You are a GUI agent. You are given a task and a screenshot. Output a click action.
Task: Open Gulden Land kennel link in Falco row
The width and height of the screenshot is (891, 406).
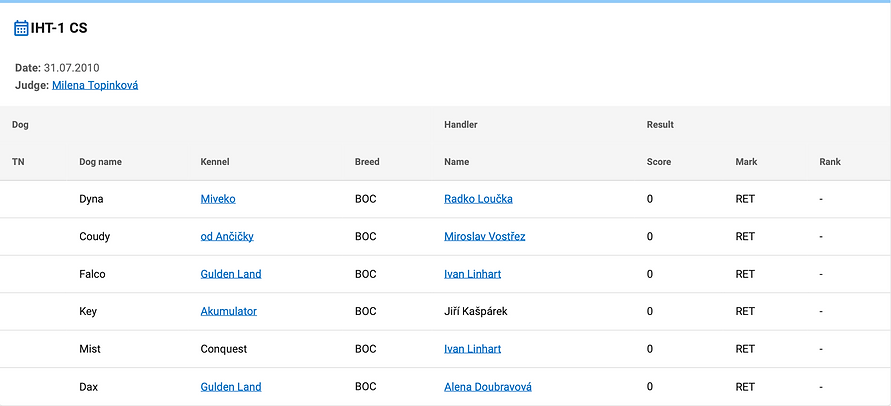click(x=231, y=274)
